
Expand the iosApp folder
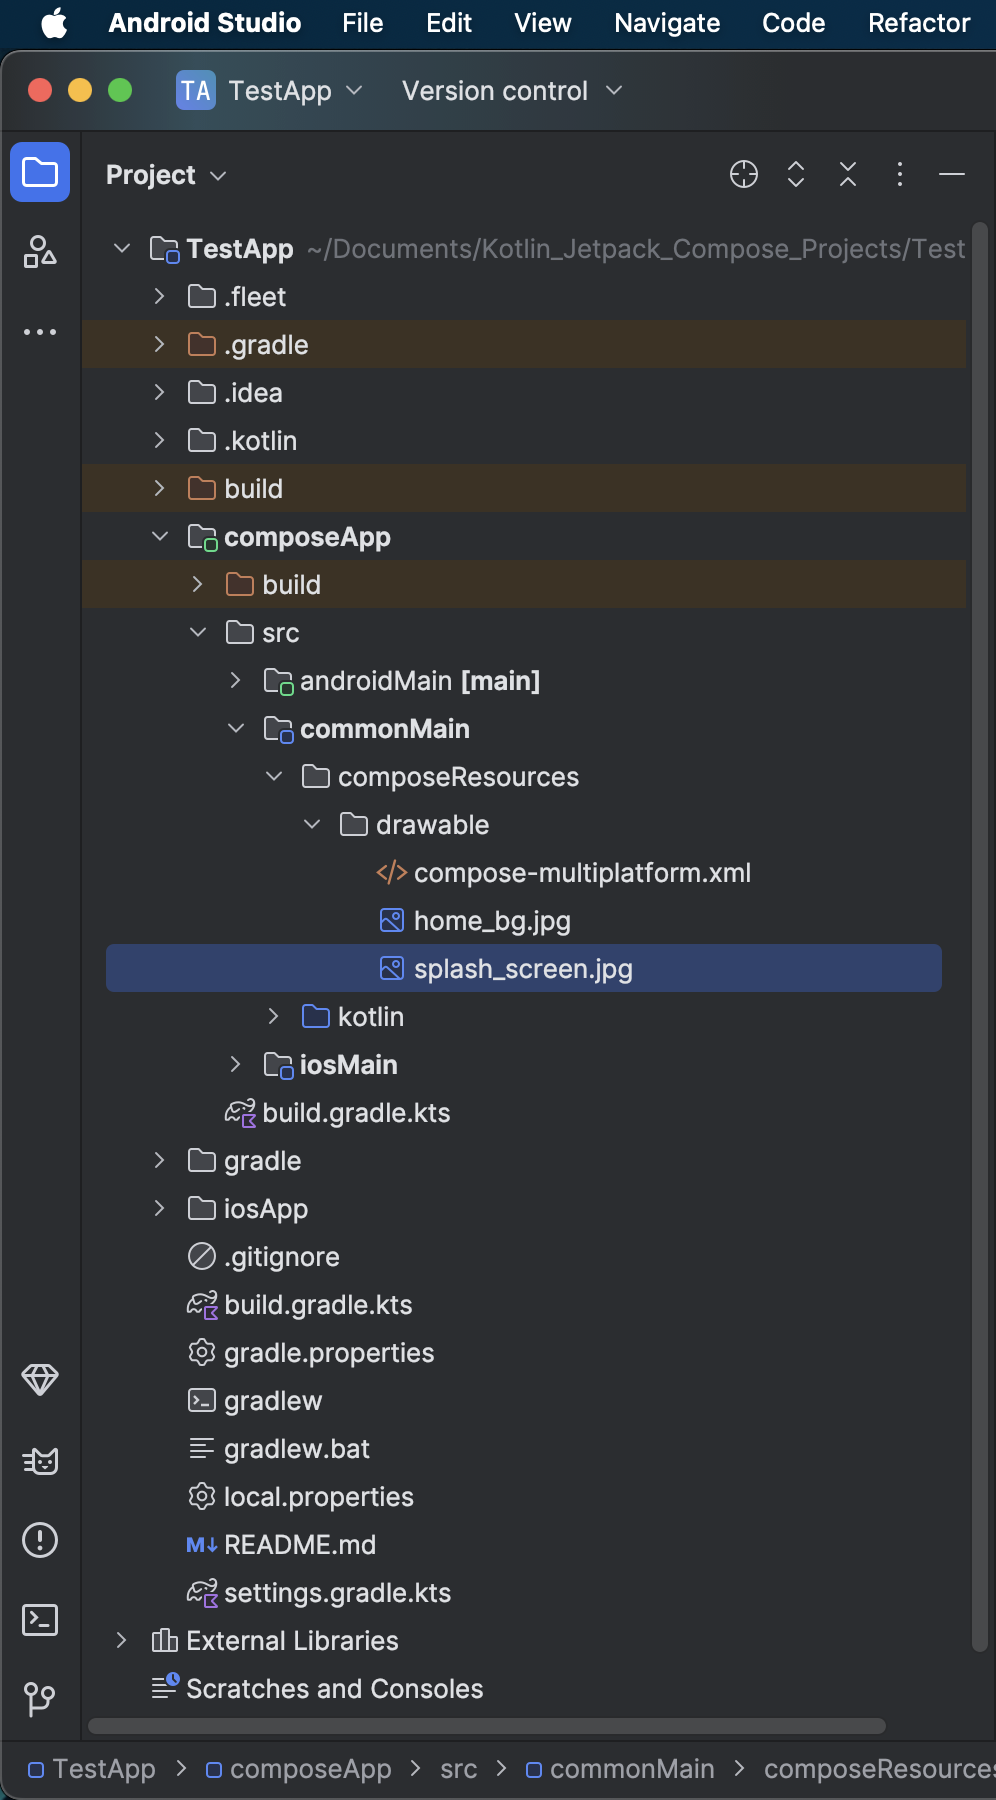[x=160, y=1208]
